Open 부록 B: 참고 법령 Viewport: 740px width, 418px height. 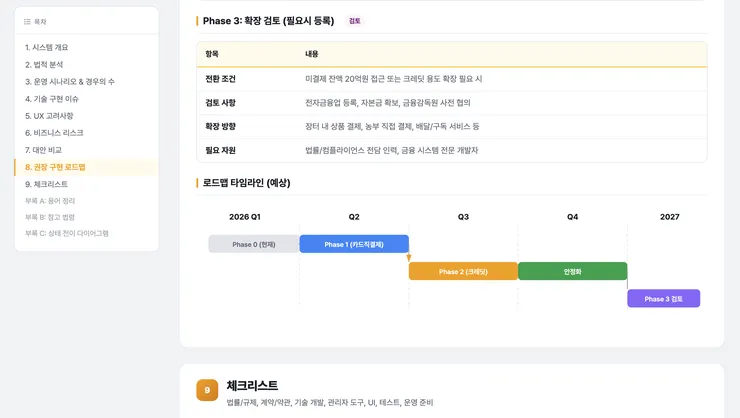tap(50, 217)
